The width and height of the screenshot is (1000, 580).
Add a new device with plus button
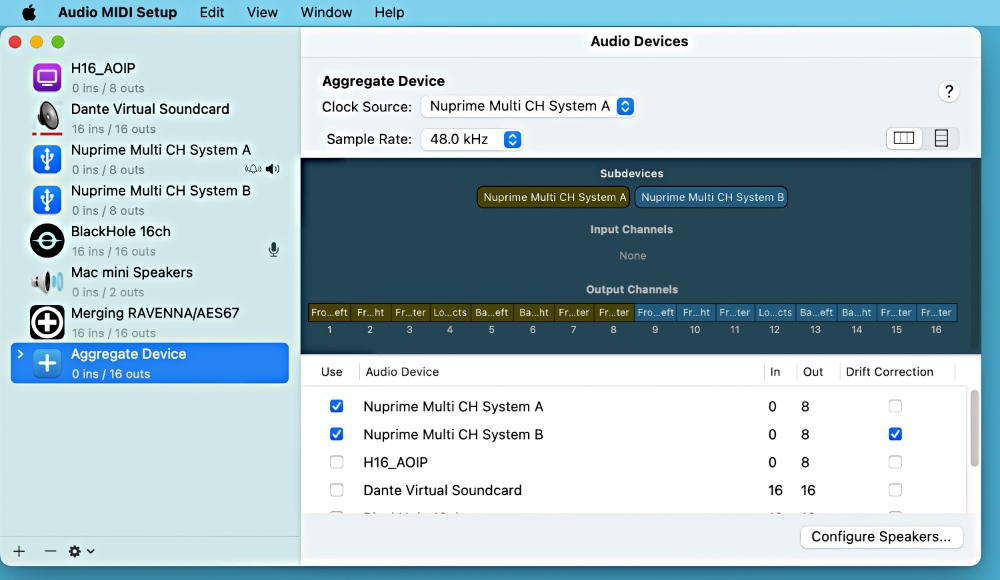point(19,551)
